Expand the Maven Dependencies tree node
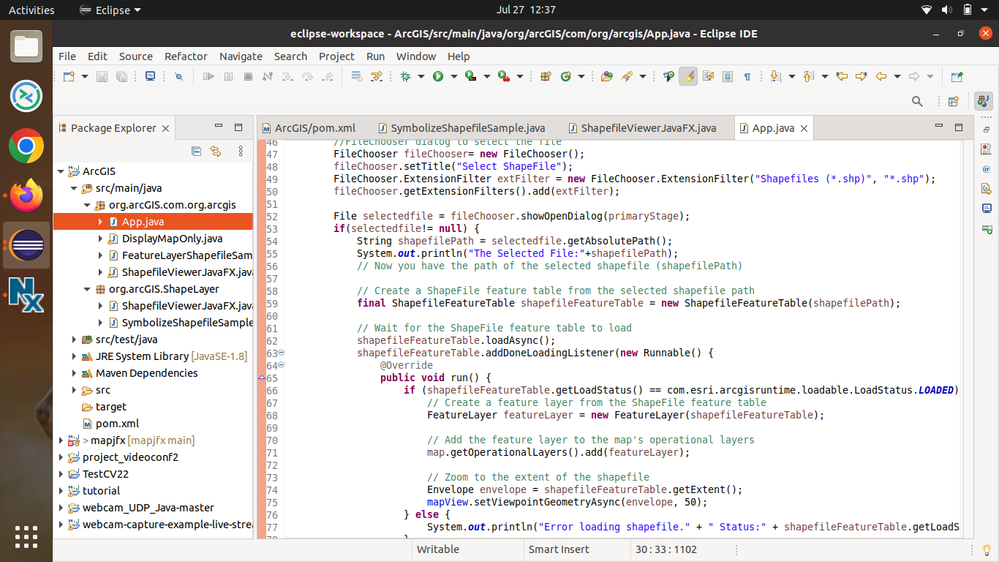 75,373
